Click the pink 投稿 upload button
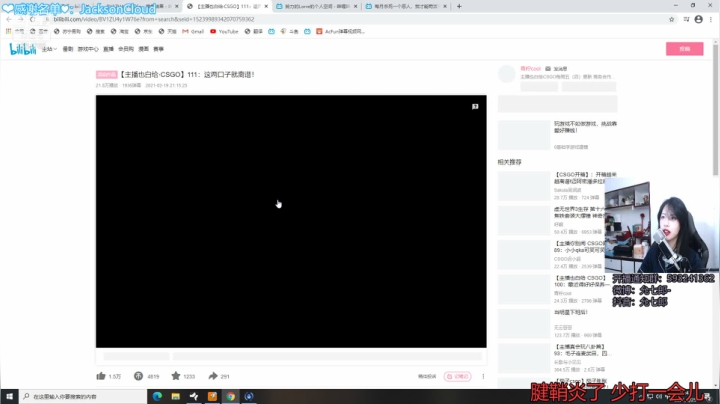 point(684,49)
